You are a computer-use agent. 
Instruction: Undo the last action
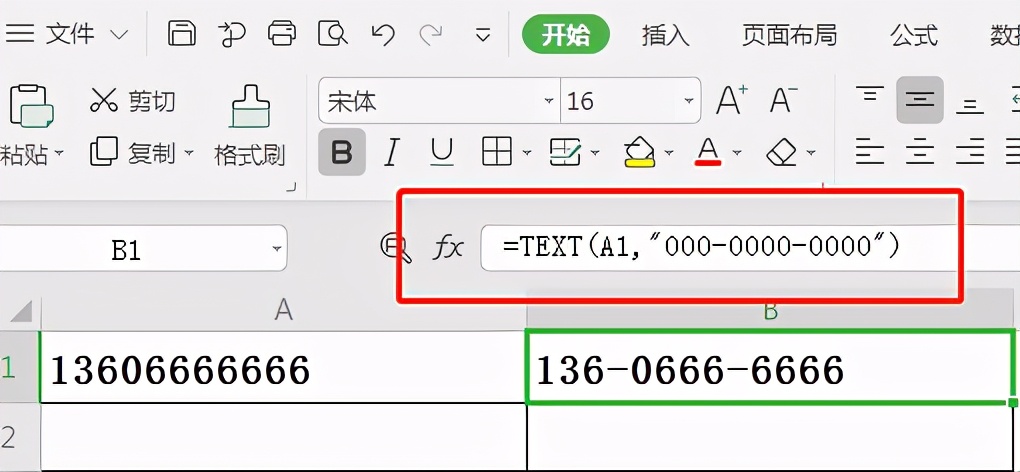[x=382, y=34]
